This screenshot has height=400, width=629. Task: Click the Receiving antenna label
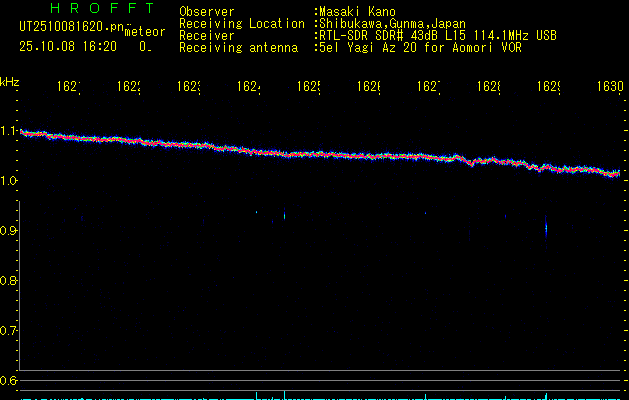[x=238, y=47]
